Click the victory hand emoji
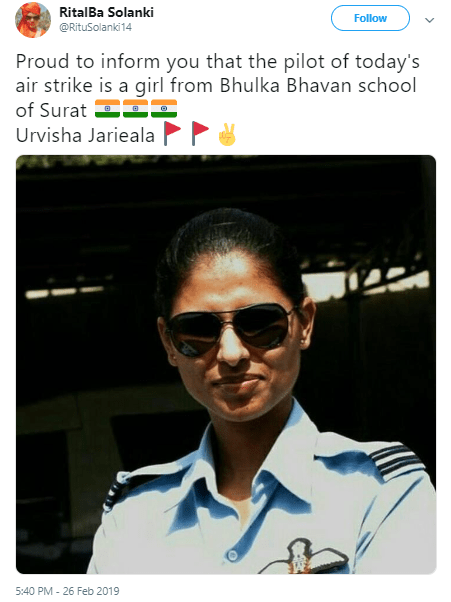This screenshot has height=602, width=451. 227,134
